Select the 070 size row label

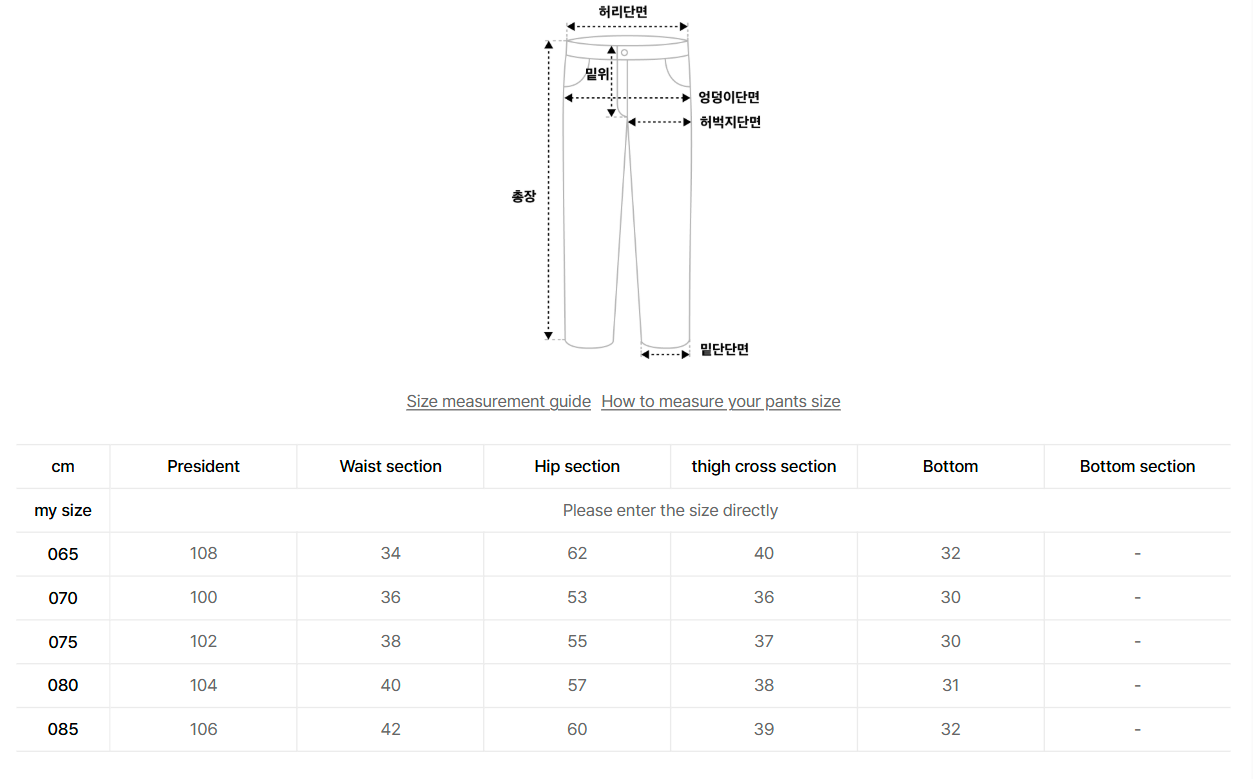point(63,598)
